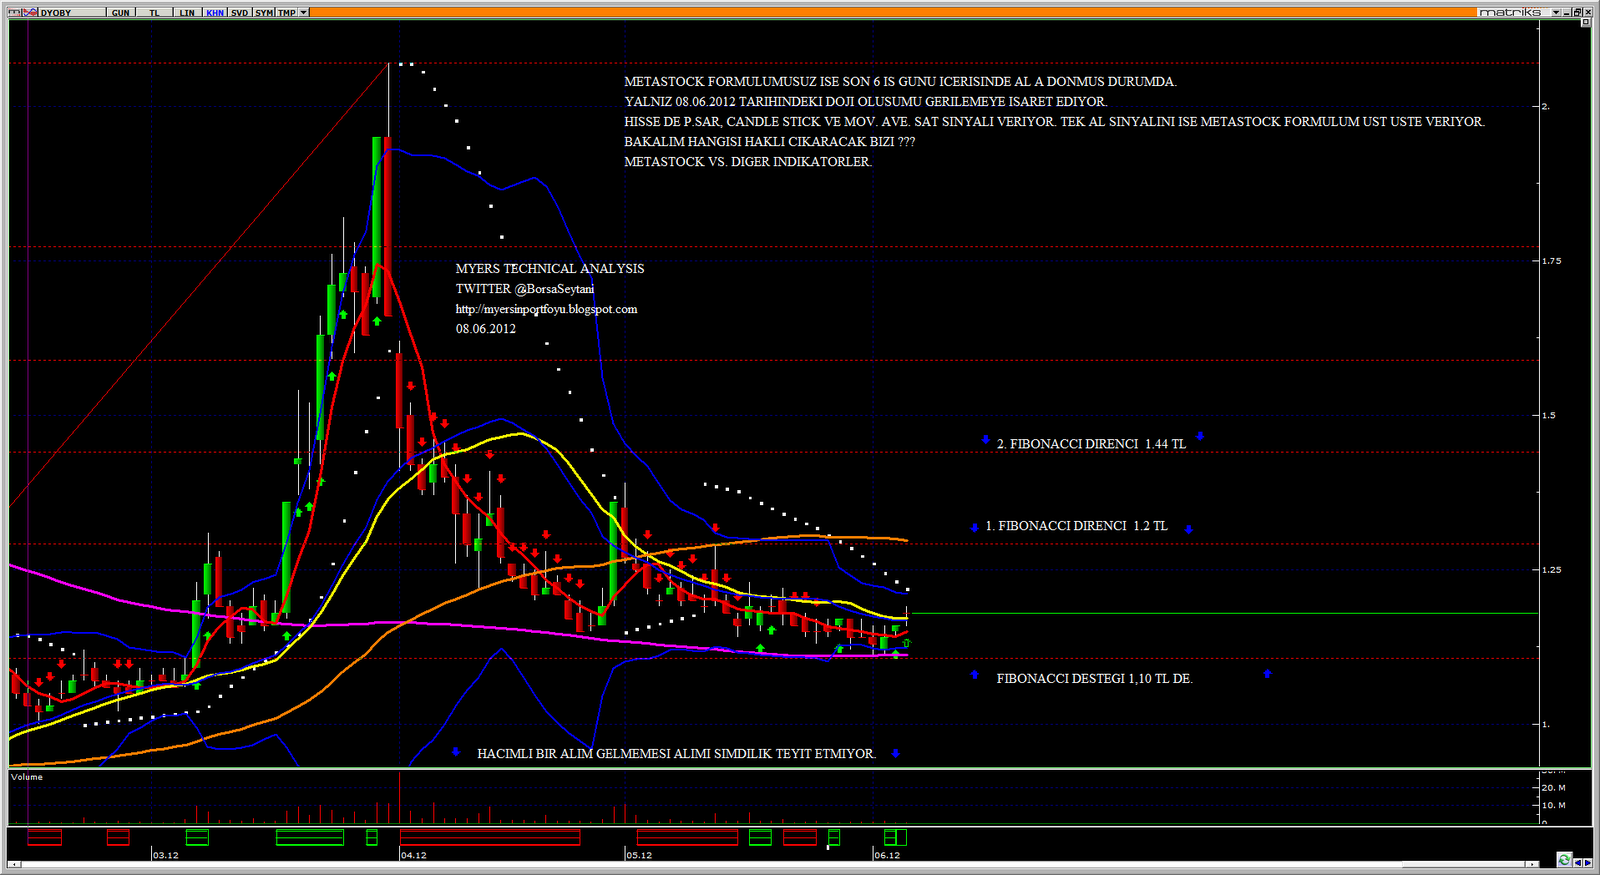The width and height of the screenshot is (1600, 875).
Task: Click the TWITTER @BorsaSeytani text
Action: 525,289
